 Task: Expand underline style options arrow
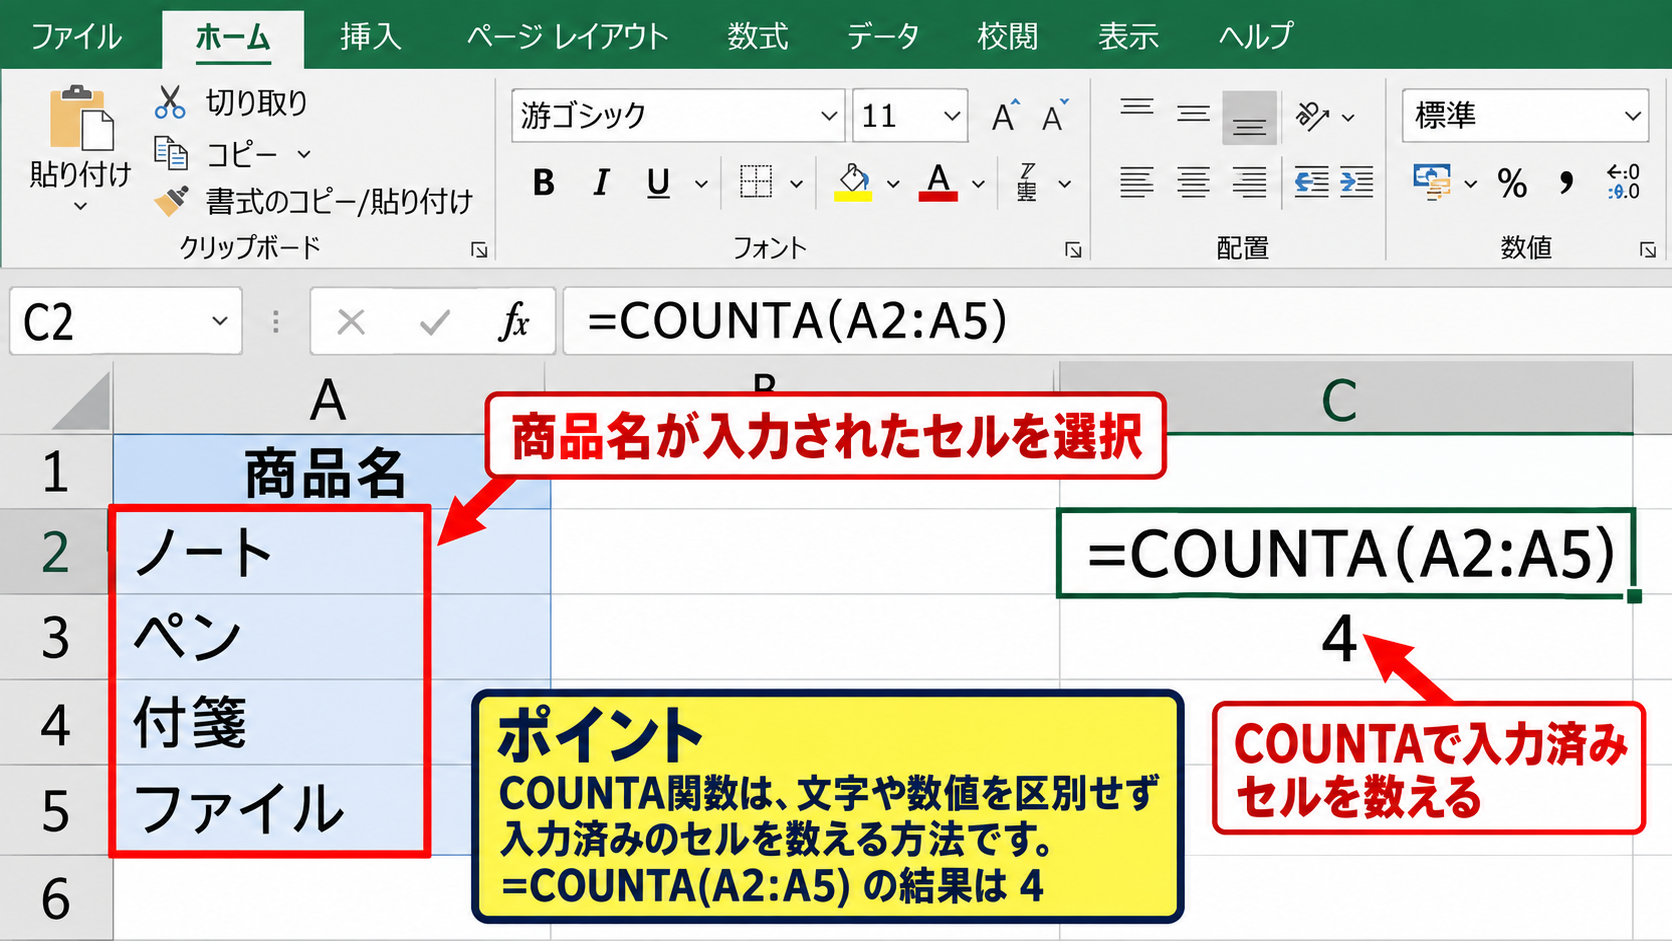click(701, 184)
